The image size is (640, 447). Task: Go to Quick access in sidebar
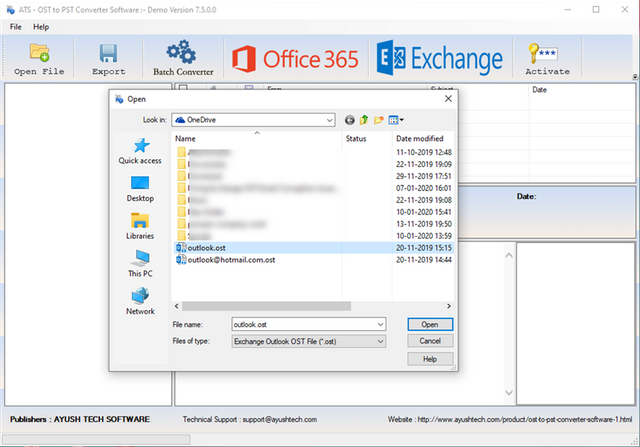140,152
